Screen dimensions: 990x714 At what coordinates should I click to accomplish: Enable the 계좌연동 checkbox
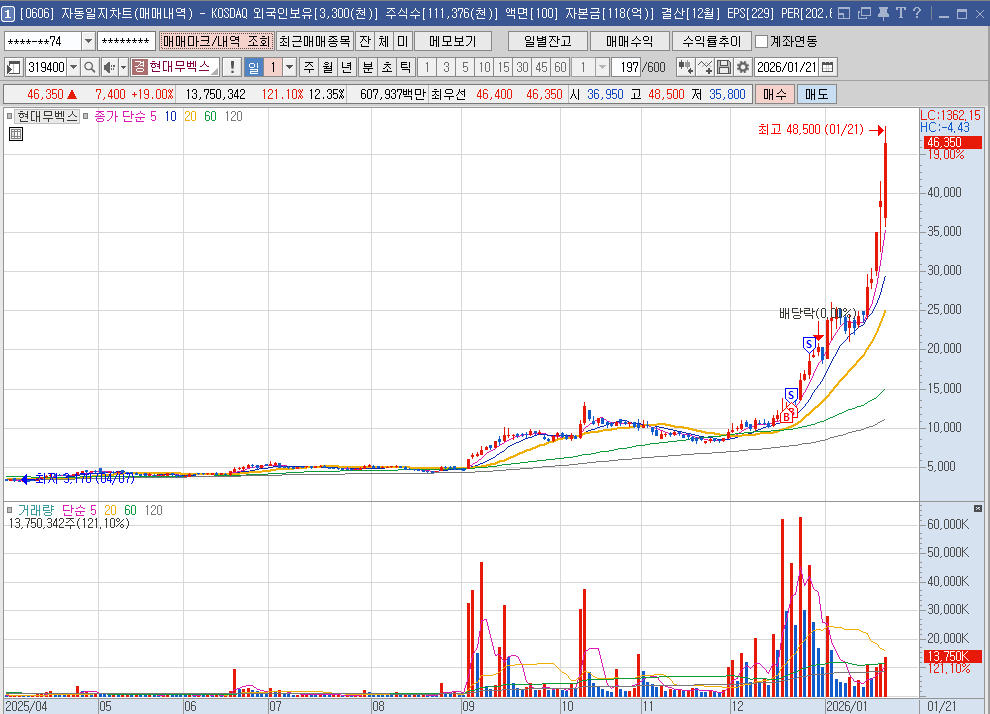coord(762,41)
